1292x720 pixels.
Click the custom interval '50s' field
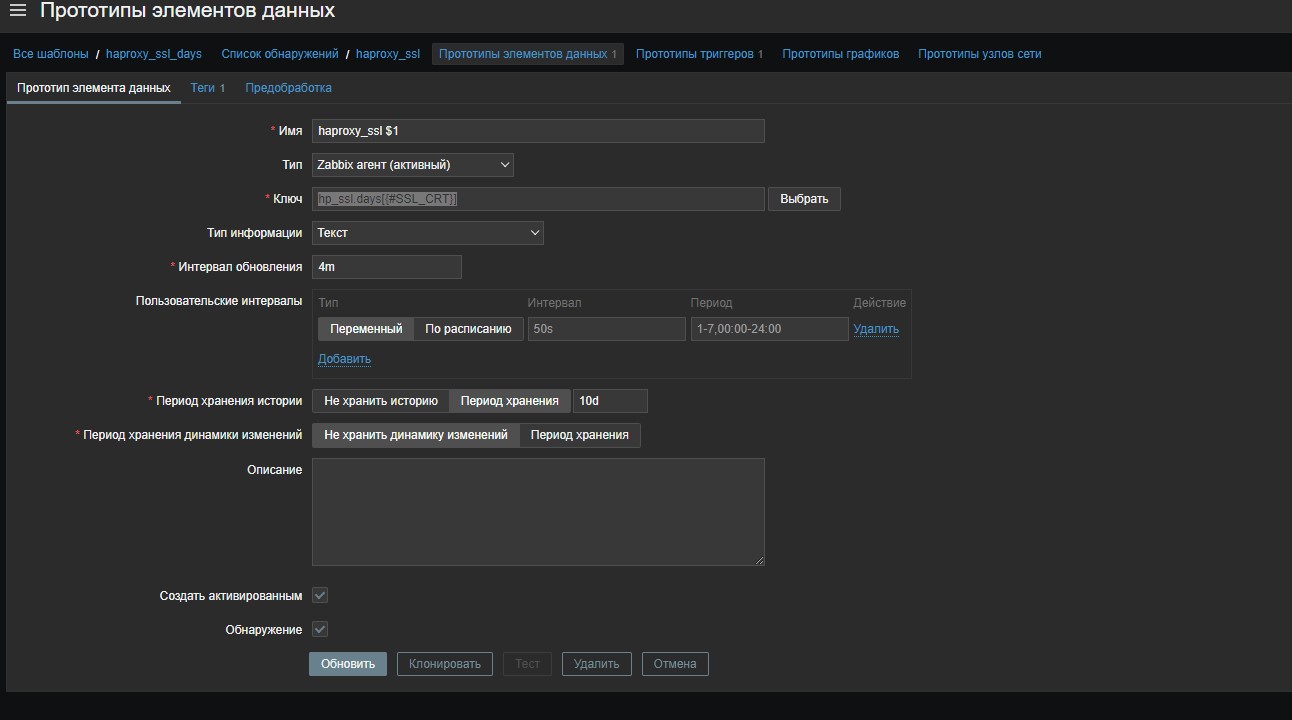tap(607, 329)
